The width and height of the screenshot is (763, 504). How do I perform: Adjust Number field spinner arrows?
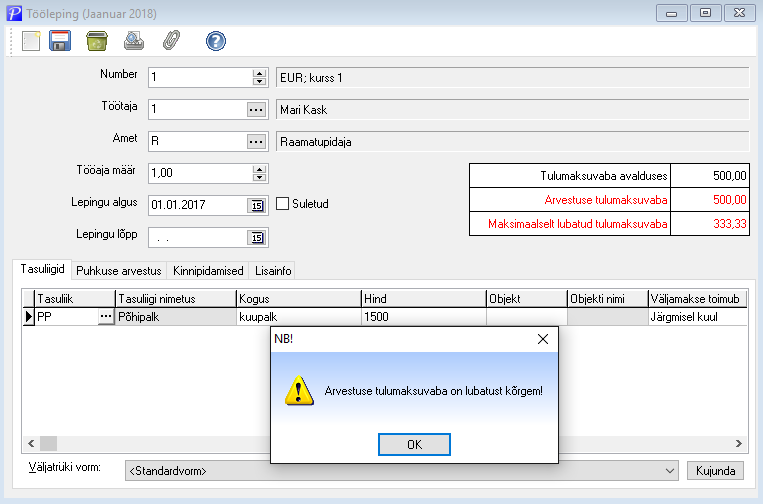point(259,77)
